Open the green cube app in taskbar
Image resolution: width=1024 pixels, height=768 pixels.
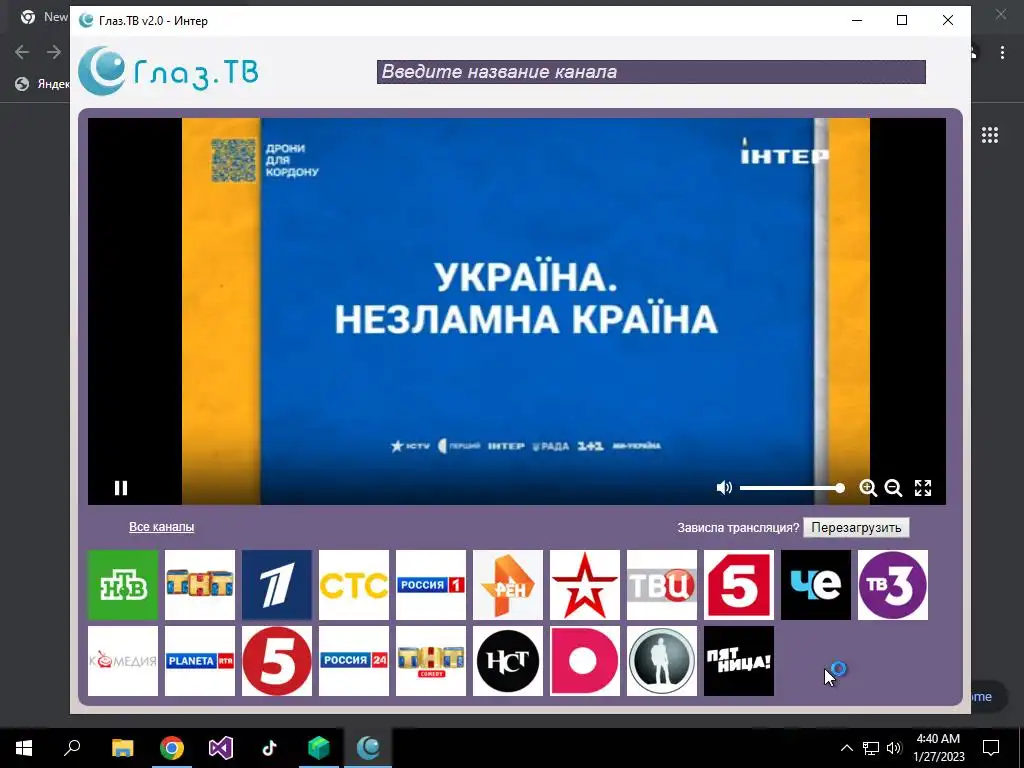pos(319,748)
